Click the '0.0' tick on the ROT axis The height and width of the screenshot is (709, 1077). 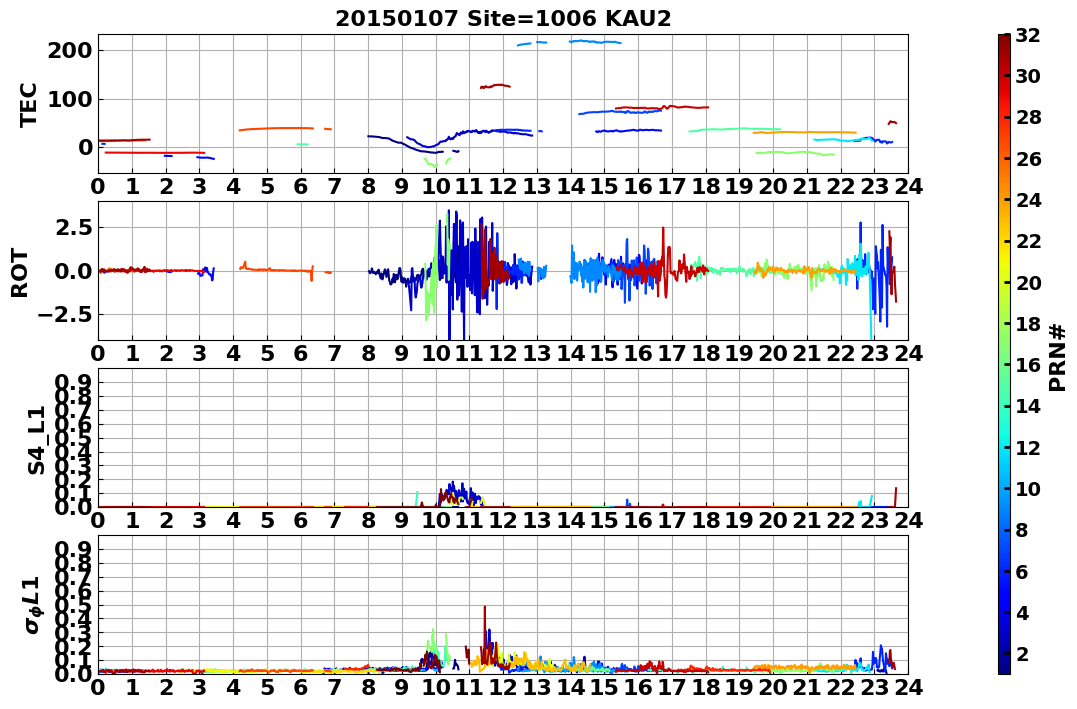pos(75,271)
